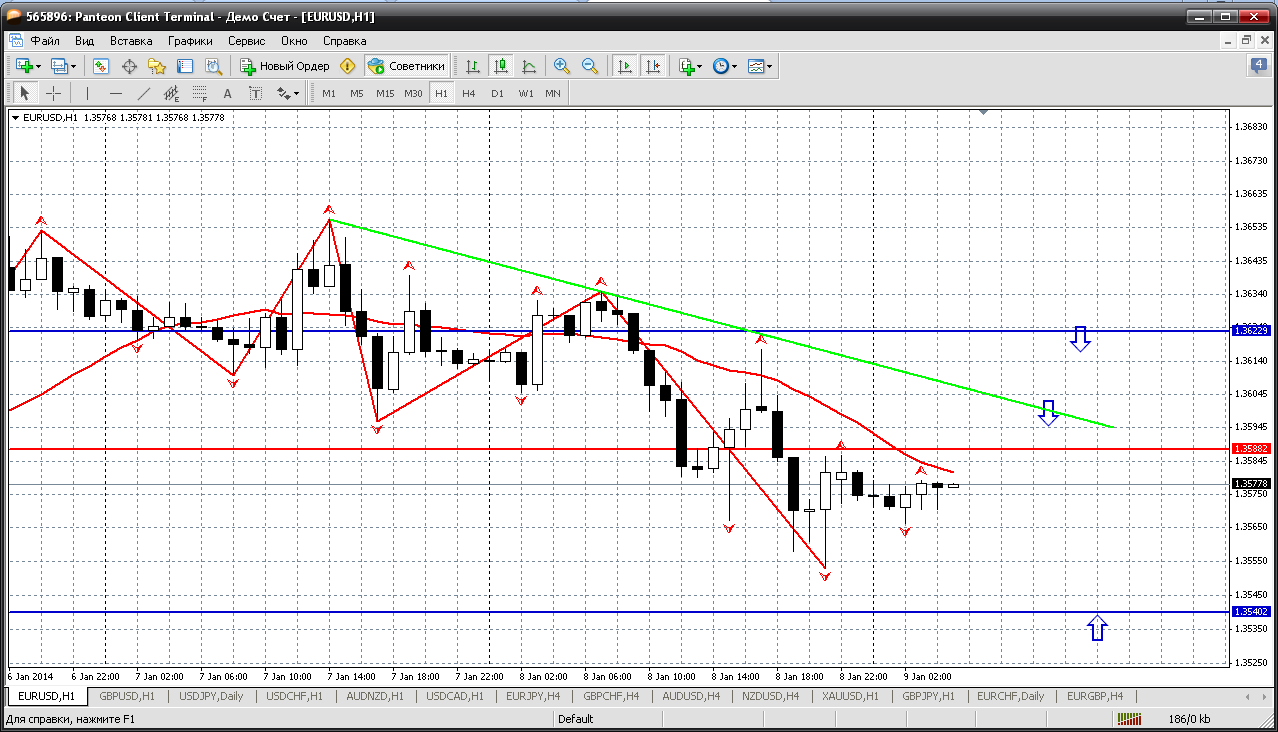Click the application icon left of Файл
The image size is (1278, 732).
[x=16, y=41]
